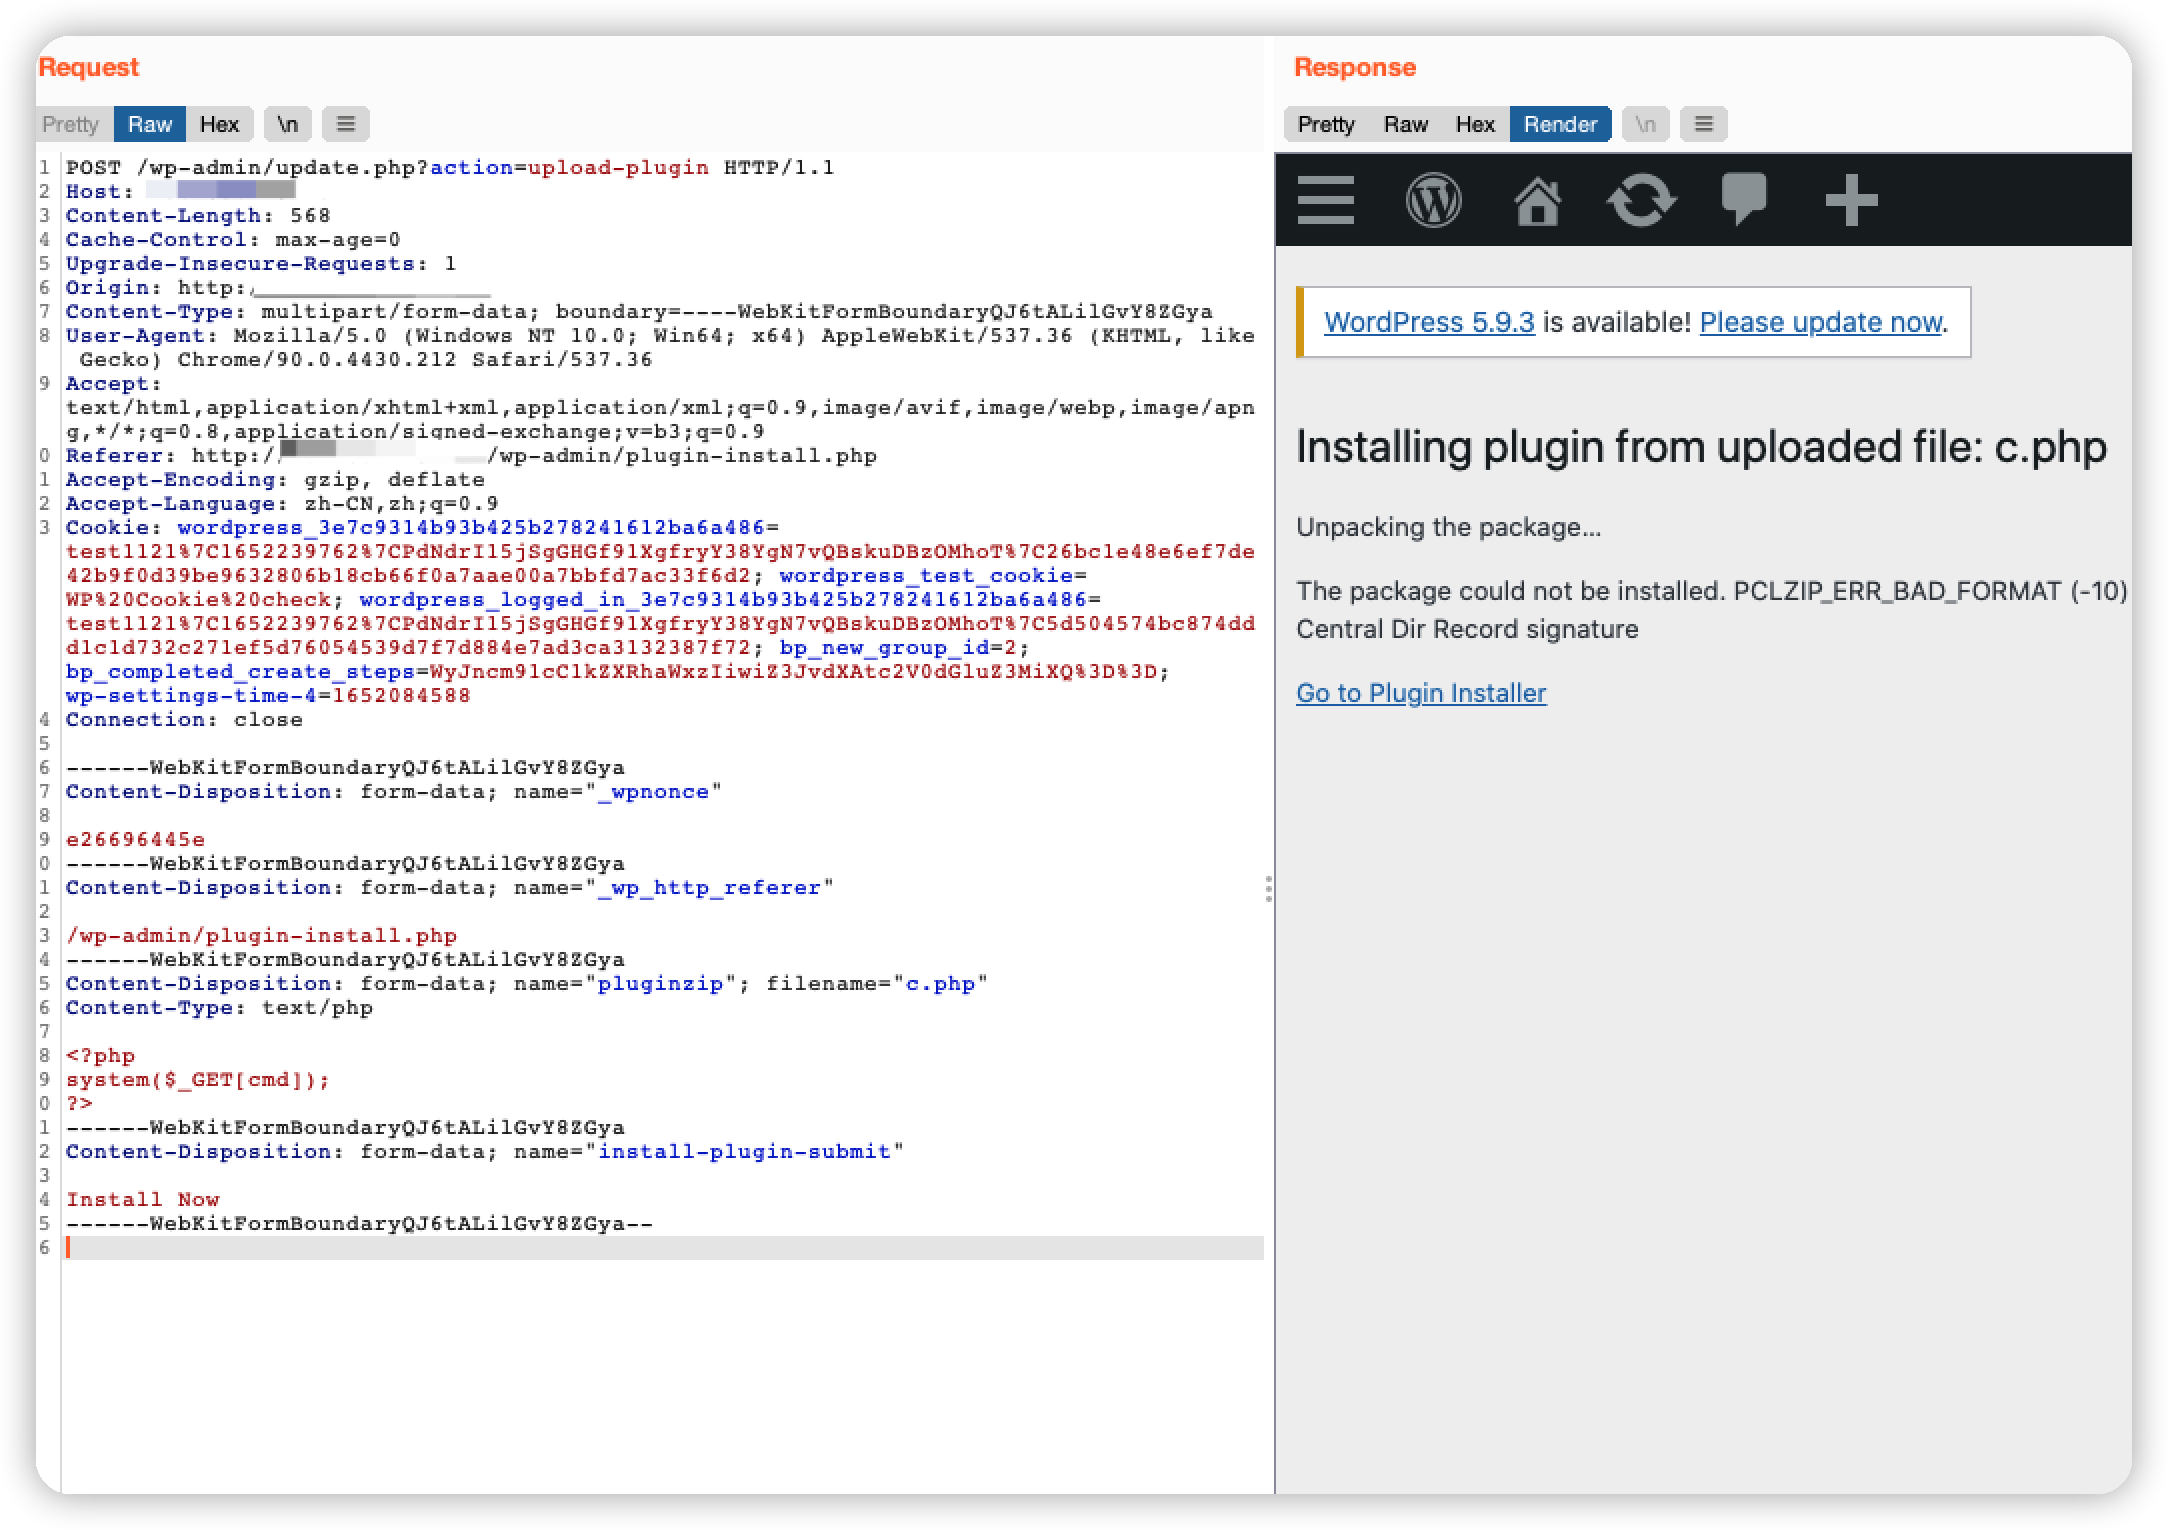Screen dimensions: 2168x1530
Task: Open the WordPress 5.9.3 link
Action: coord(1429,322)
